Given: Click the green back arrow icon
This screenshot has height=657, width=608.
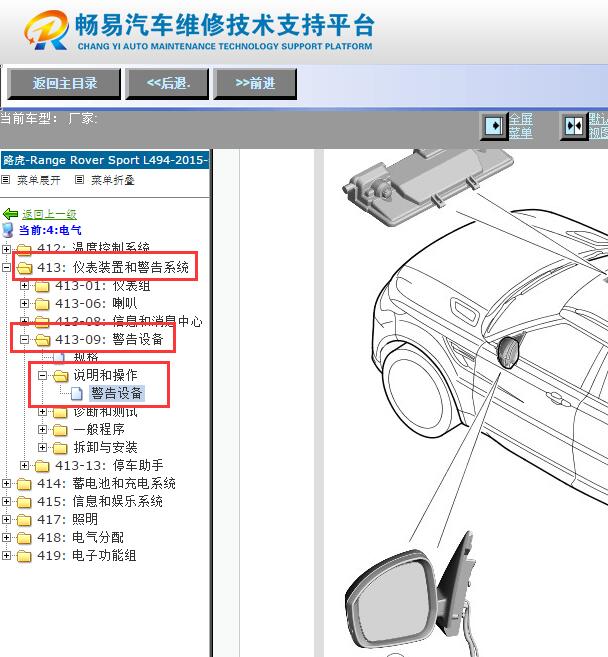Looking at the screenshot, I should pos(10,214).
